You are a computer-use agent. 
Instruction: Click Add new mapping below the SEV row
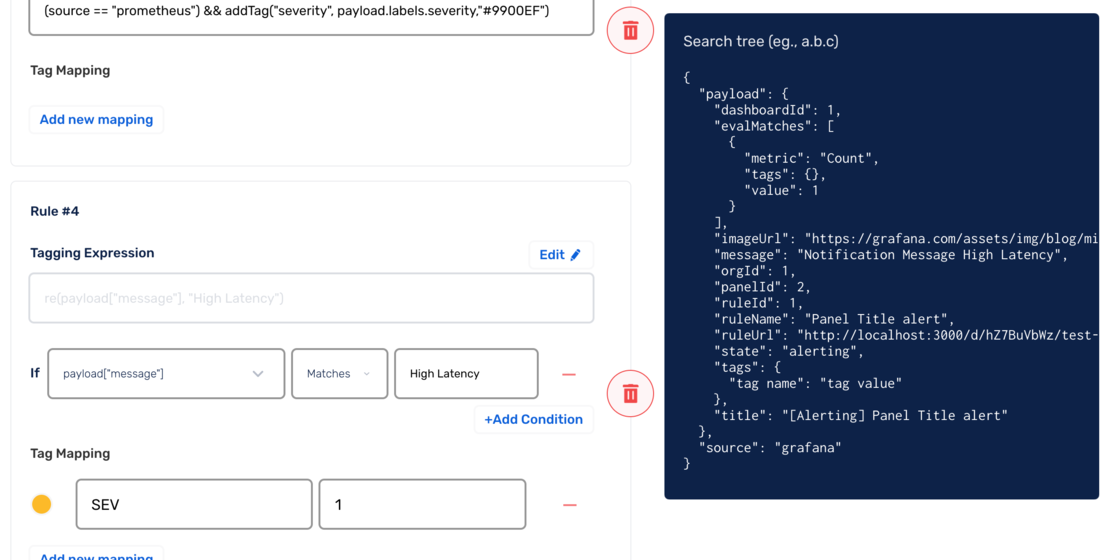[x=96, y=555]
